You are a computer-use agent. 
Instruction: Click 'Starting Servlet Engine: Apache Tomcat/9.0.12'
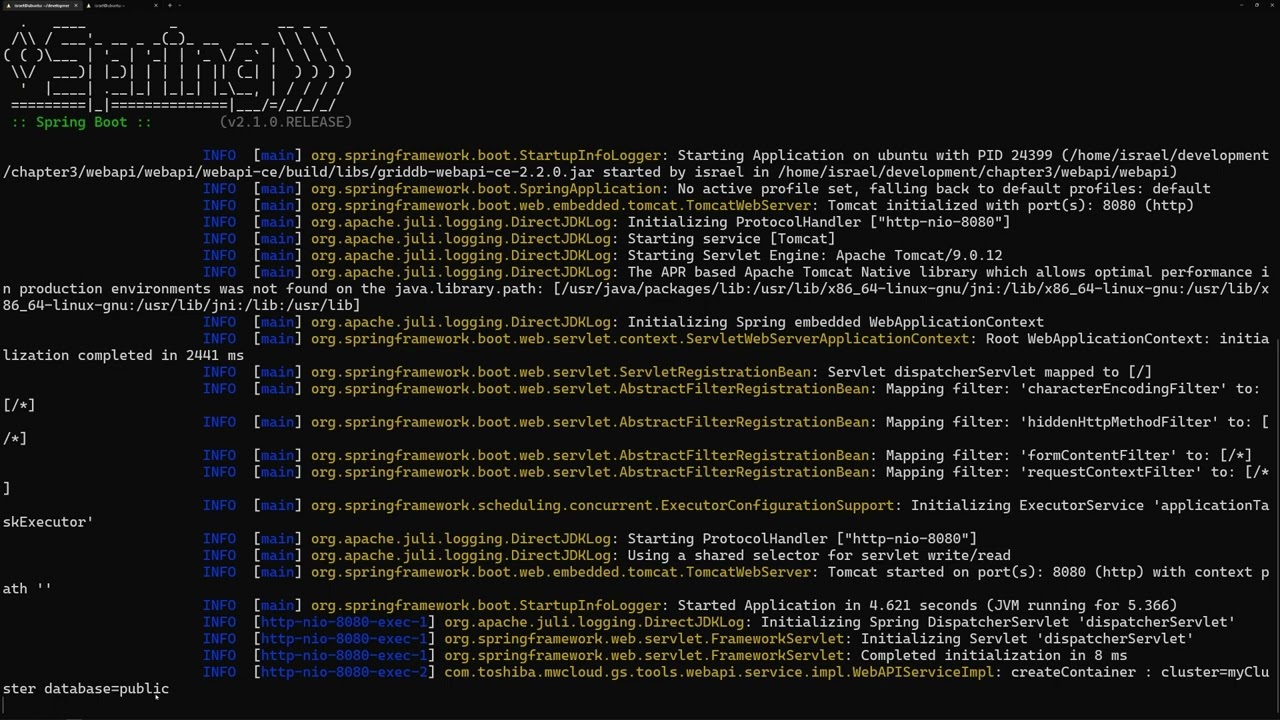[x=815, y=256]
